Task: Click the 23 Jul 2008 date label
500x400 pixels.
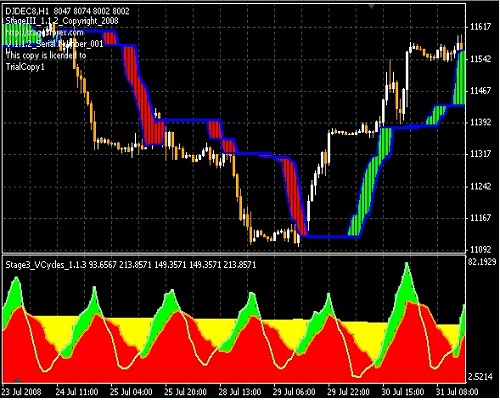Action: (22, 391)
